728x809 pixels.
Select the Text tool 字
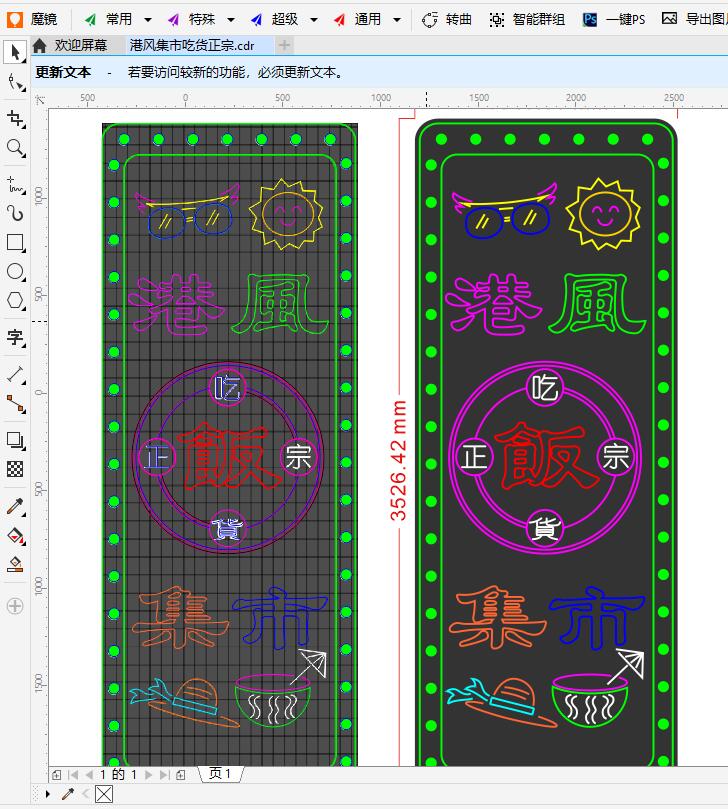15,338
